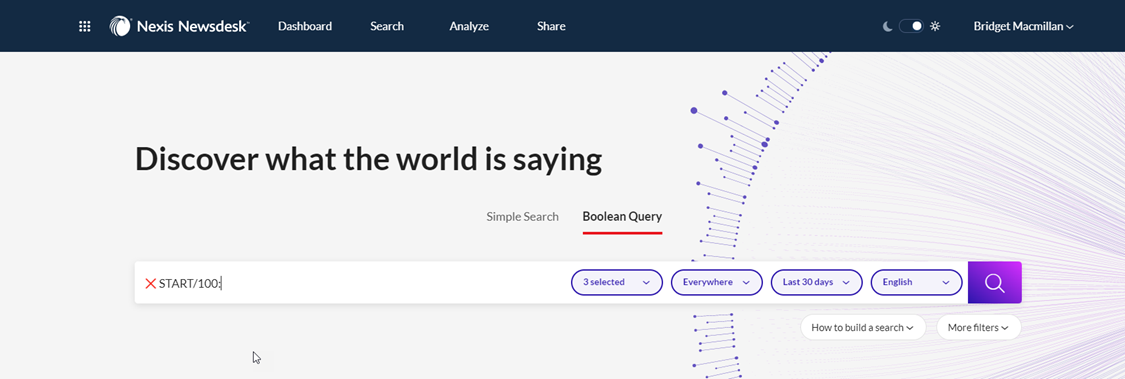Open the English language dropdown

tap(916, 282)
